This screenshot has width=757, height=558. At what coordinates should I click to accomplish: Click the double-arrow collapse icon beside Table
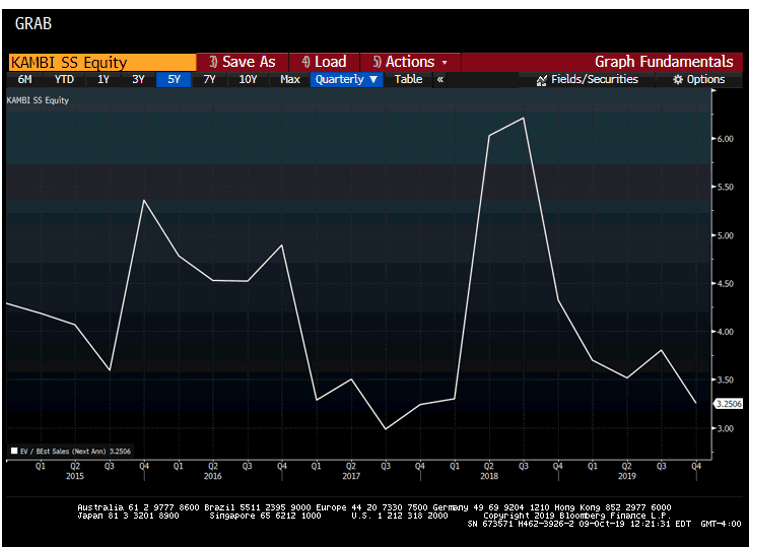pos(440,79)
